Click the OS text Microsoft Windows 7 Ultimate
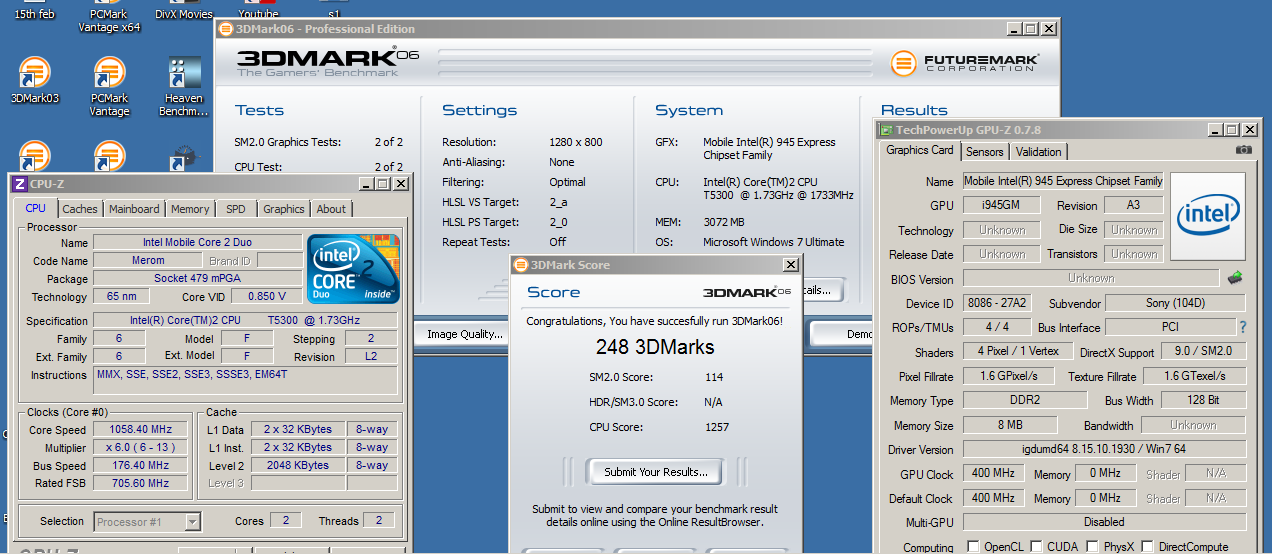This screenshot has height=554, width=1272. [774, 242]
